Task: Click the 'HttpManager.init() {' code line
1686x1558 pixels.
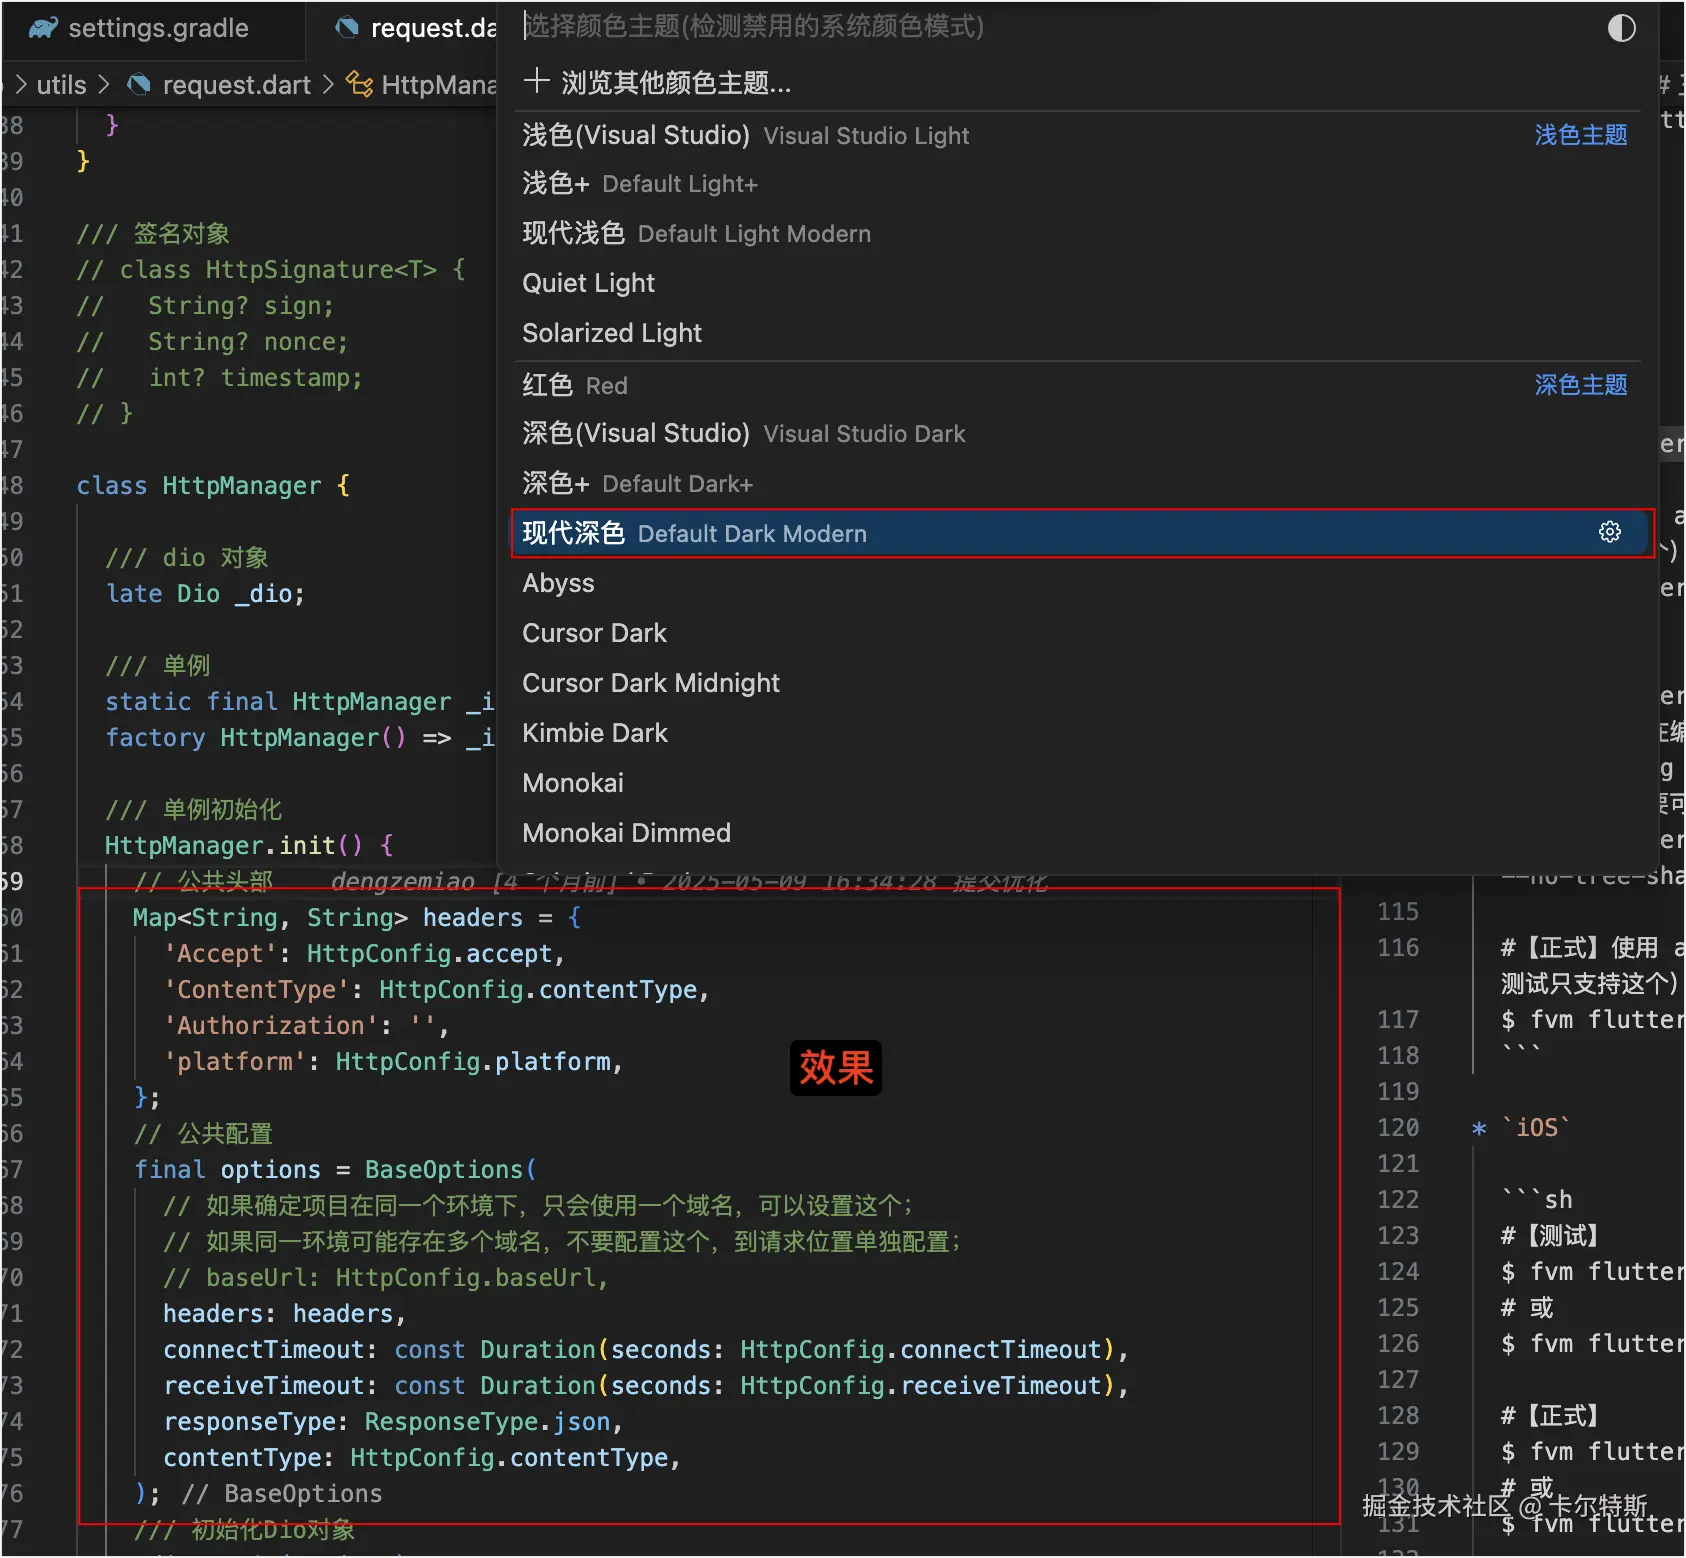Action: (249, 846)
